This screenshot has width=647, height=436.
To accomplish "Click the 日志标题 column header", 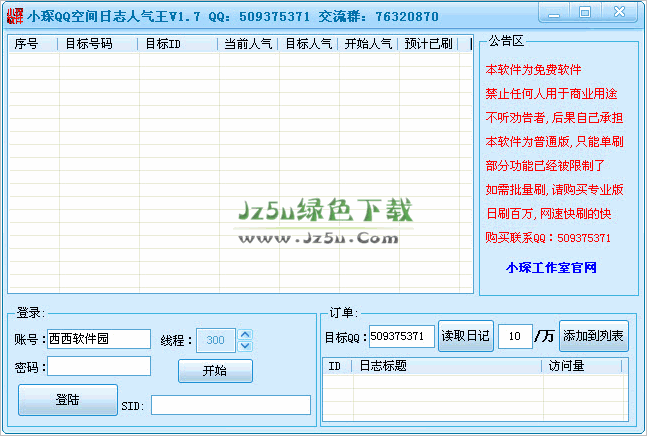I will pos(446,366).
